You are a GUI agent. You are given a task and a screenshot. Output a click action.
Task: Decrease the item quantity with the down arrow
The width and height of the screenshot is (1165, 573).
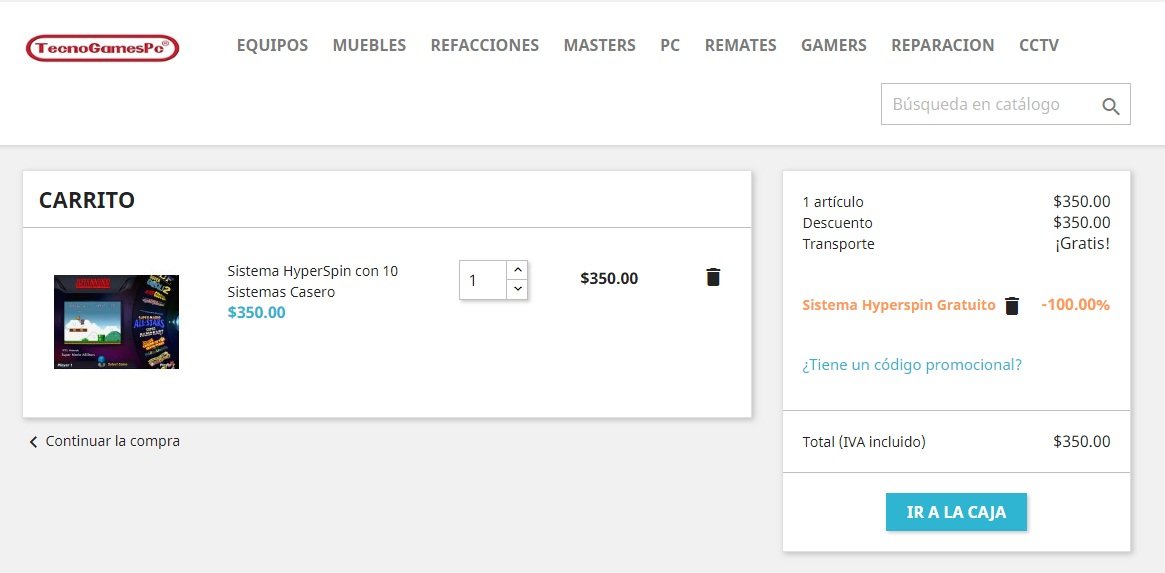pyautogui.click(x=517, y=289)
